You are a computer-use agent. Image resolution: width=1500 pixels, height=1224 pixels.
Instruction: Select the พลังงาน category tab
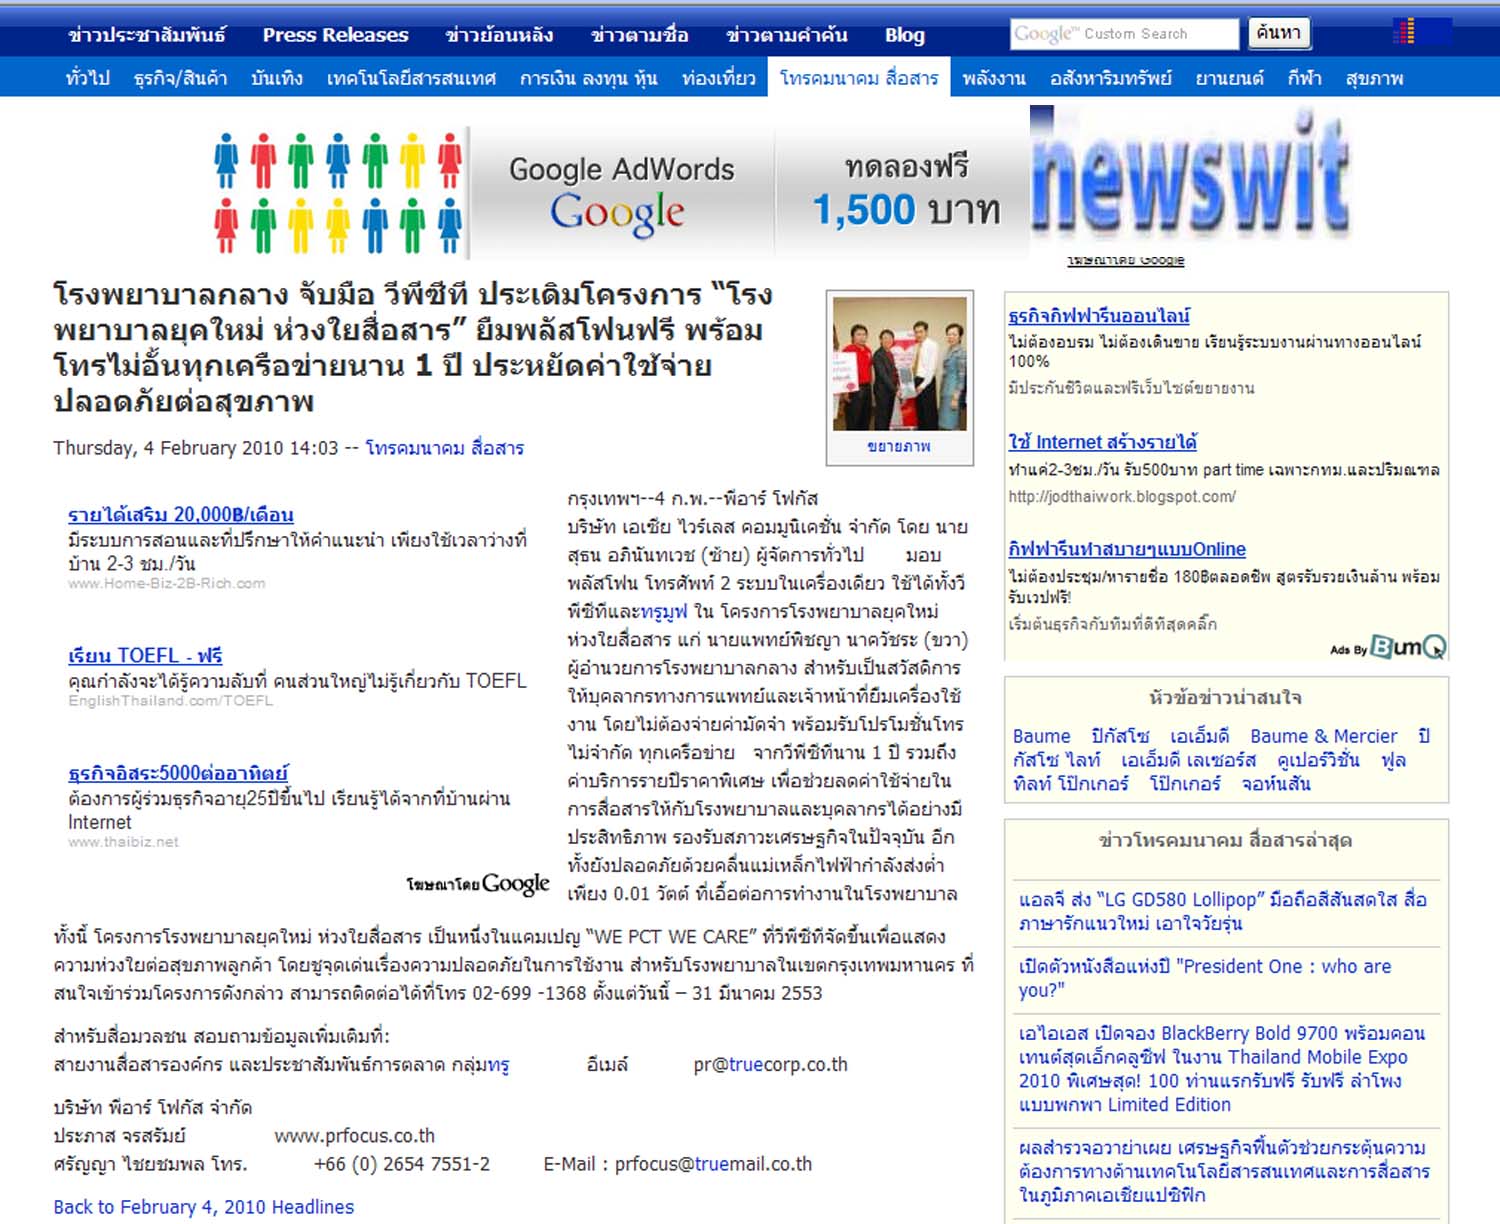[994, 78]
